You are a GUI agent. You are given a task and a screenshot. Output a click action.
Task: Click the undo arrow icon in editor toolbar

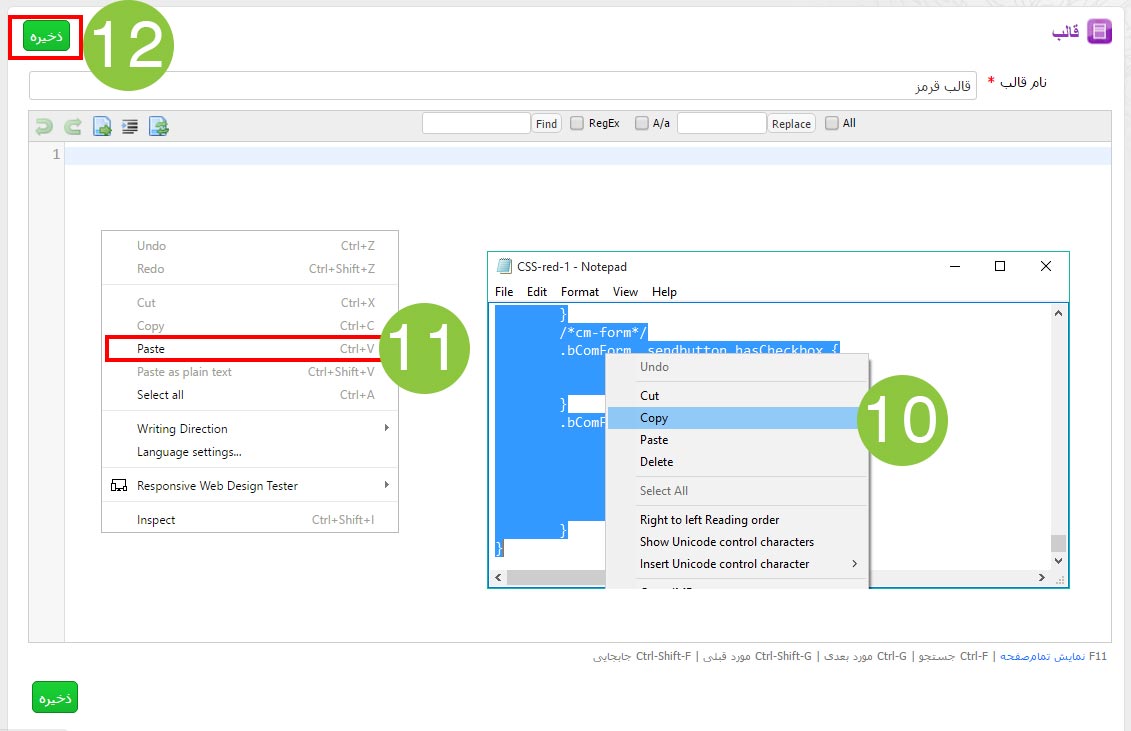coord(44,126)
